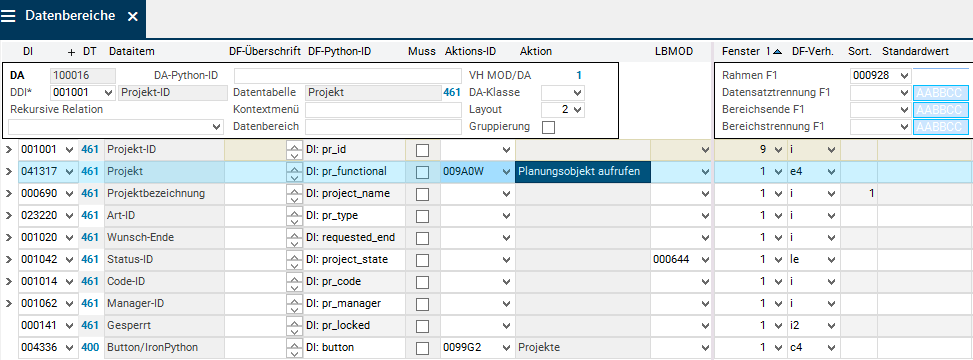Expand the Manager-ID row arrow
Image resolution: width=973 pixels, height=360 pixels.
(x=9, y=304)
